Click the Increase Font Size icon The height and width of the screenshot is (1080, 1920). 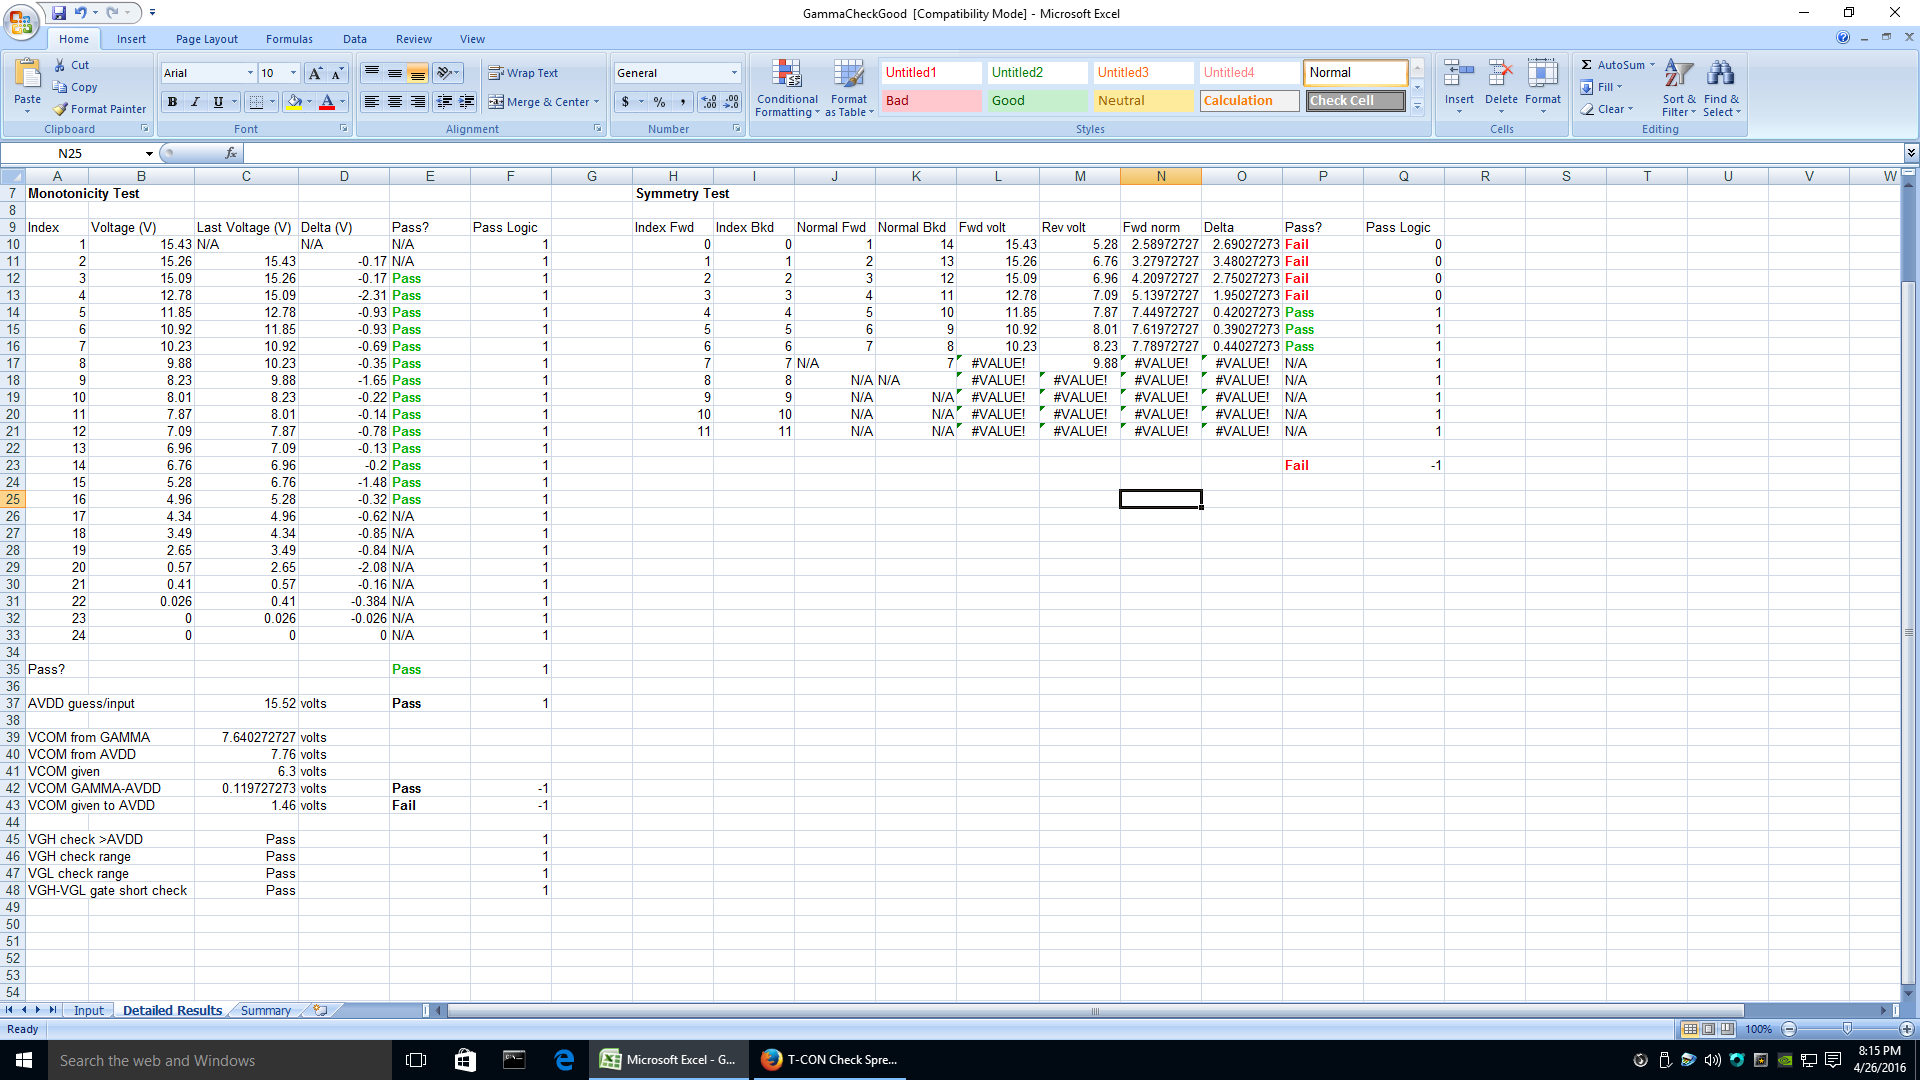click(x=315, y=73)
